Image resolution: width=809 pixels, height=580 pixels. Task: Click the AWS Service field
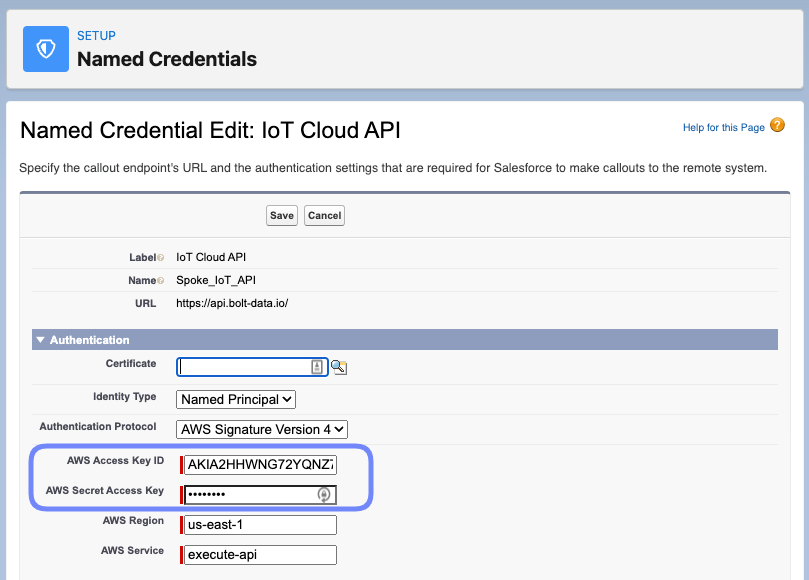[261, 555]
